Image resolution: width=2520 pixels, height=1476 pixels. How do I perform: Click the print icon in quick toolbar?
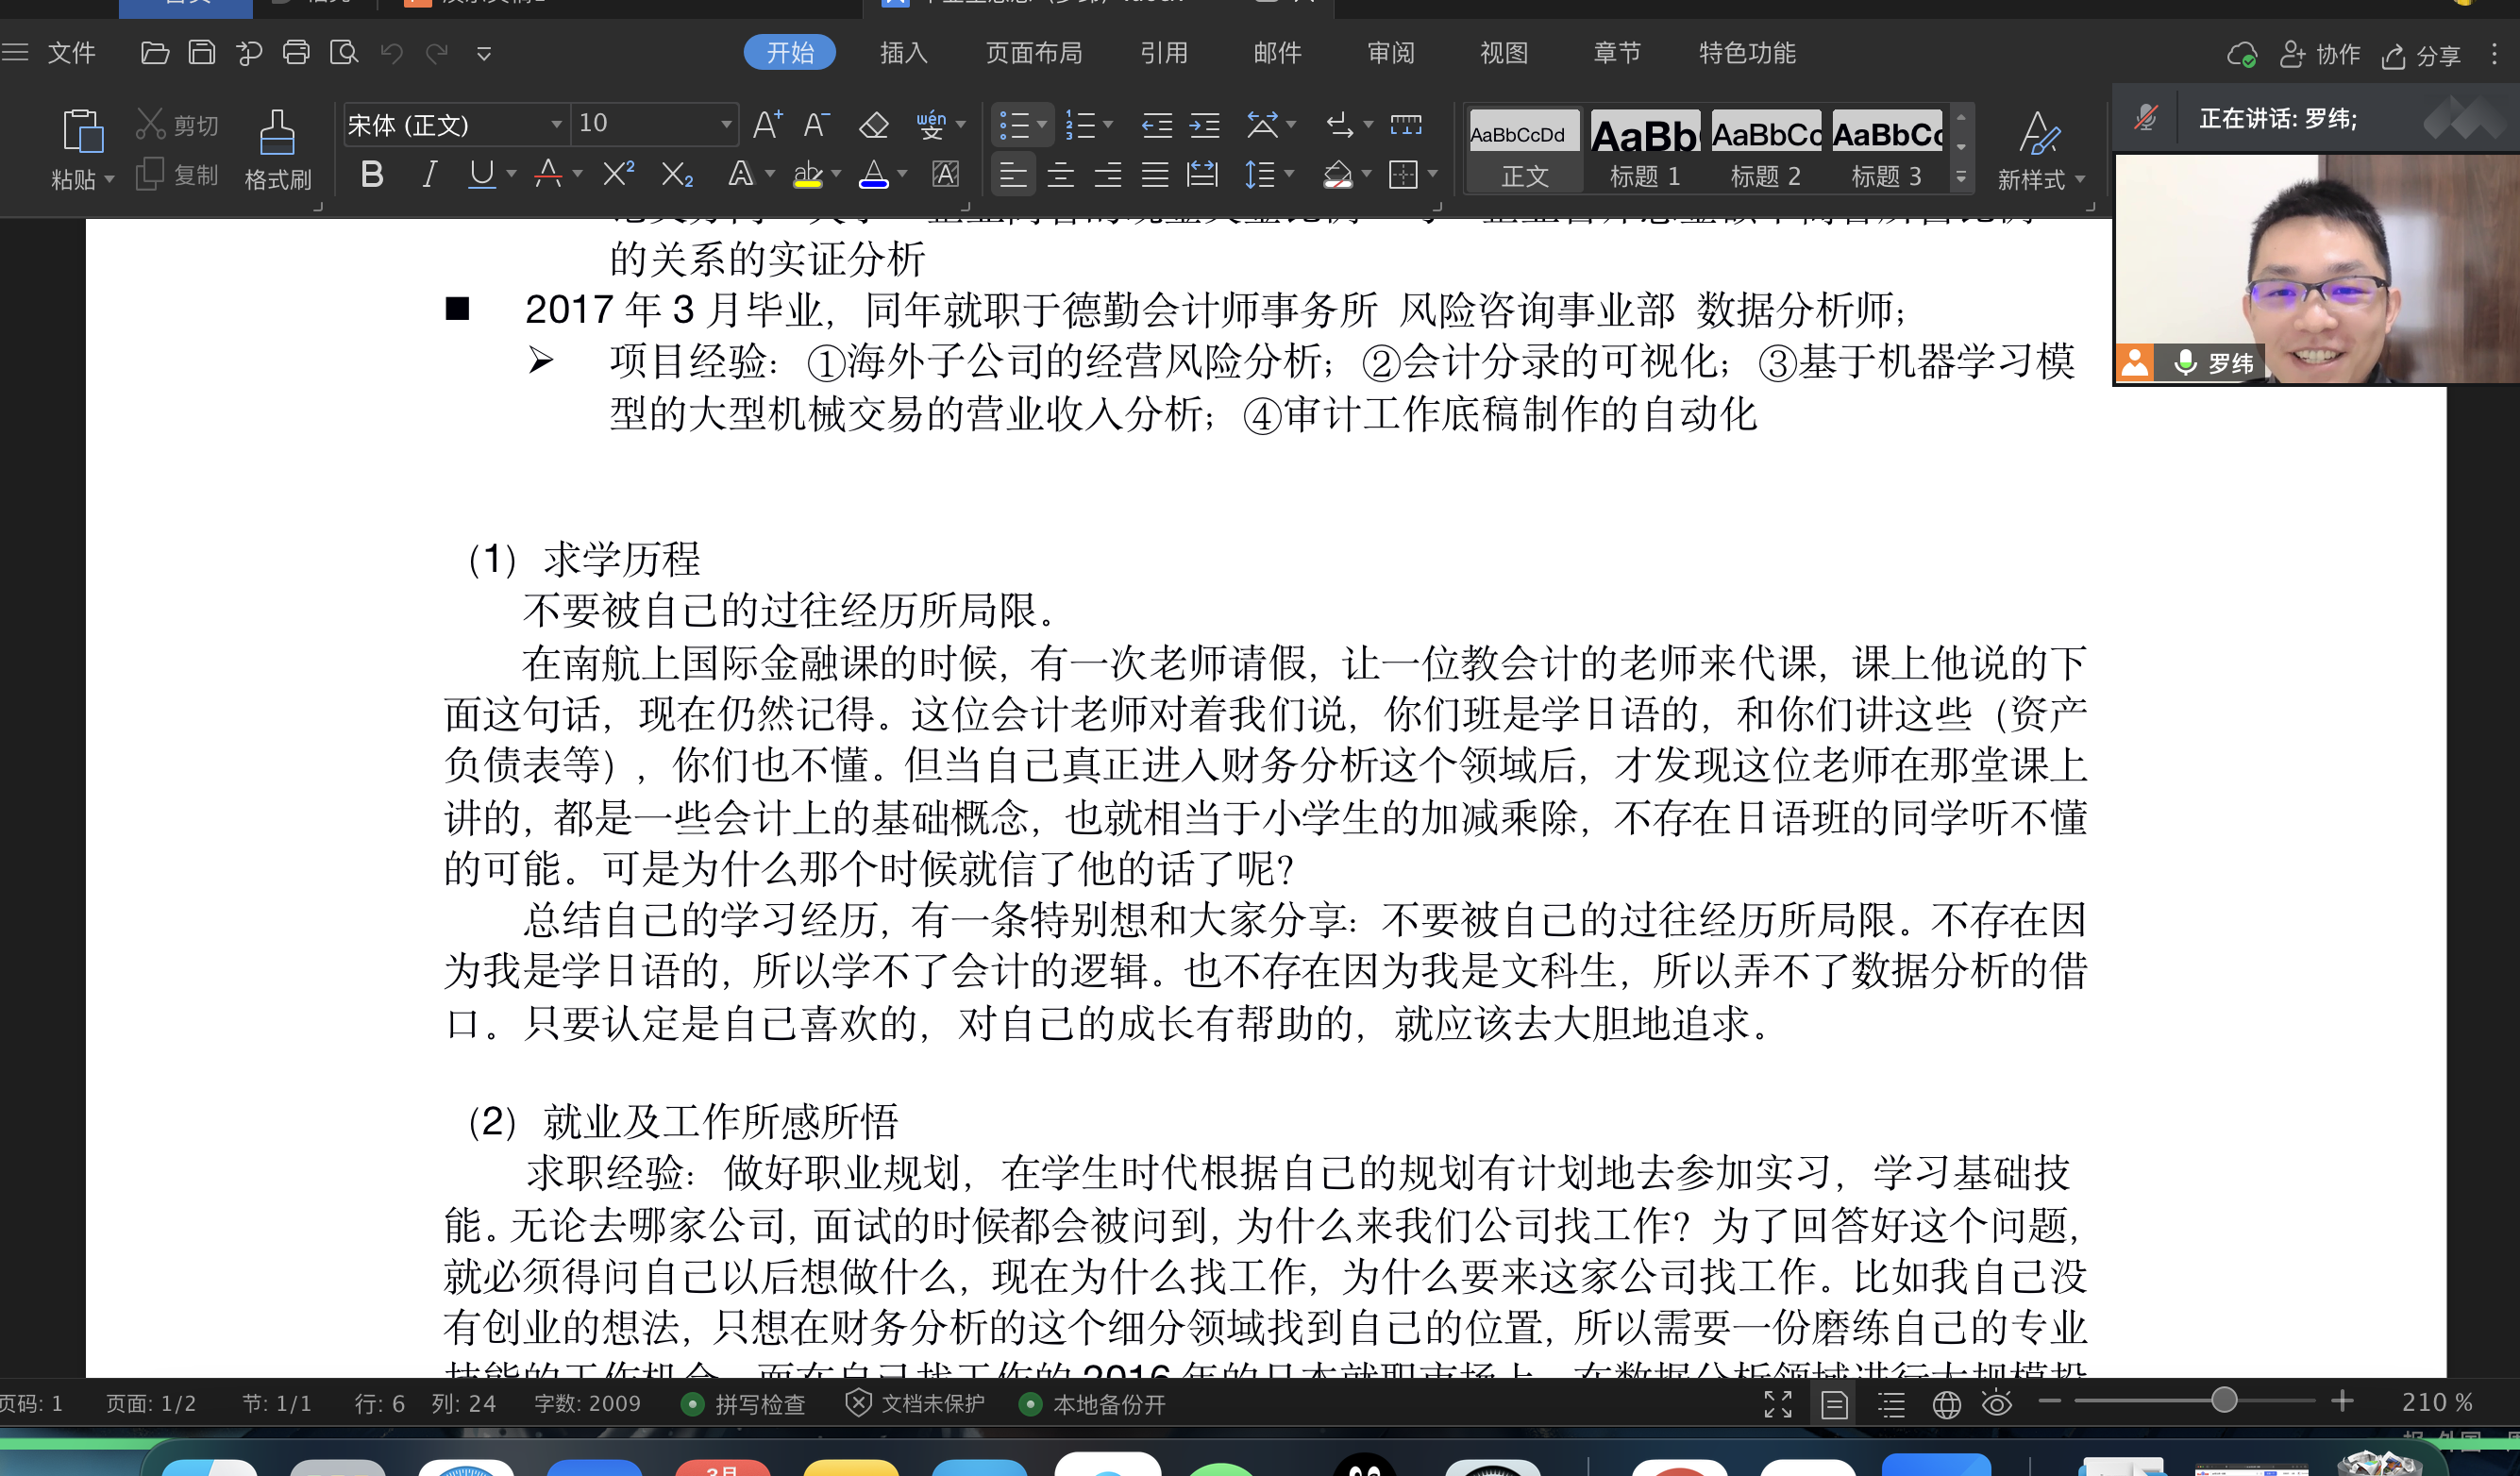pyautogui.click(x=296, y=53)
